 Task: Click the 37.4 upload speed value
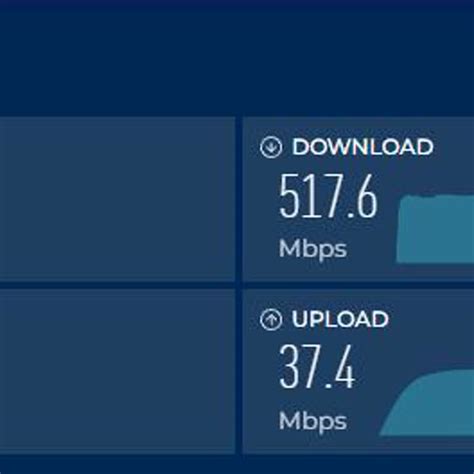(317, 367)
